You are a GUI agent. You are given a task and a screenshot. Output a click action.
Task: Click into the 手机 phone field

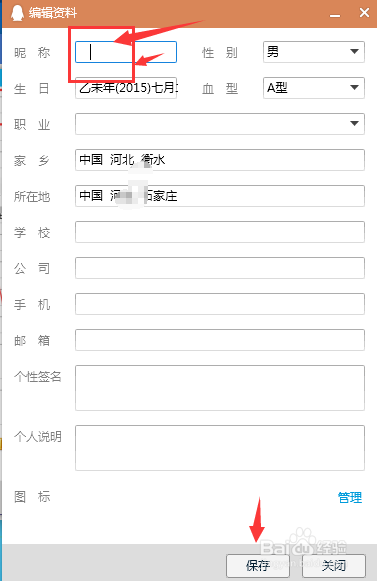pos(220,304)
